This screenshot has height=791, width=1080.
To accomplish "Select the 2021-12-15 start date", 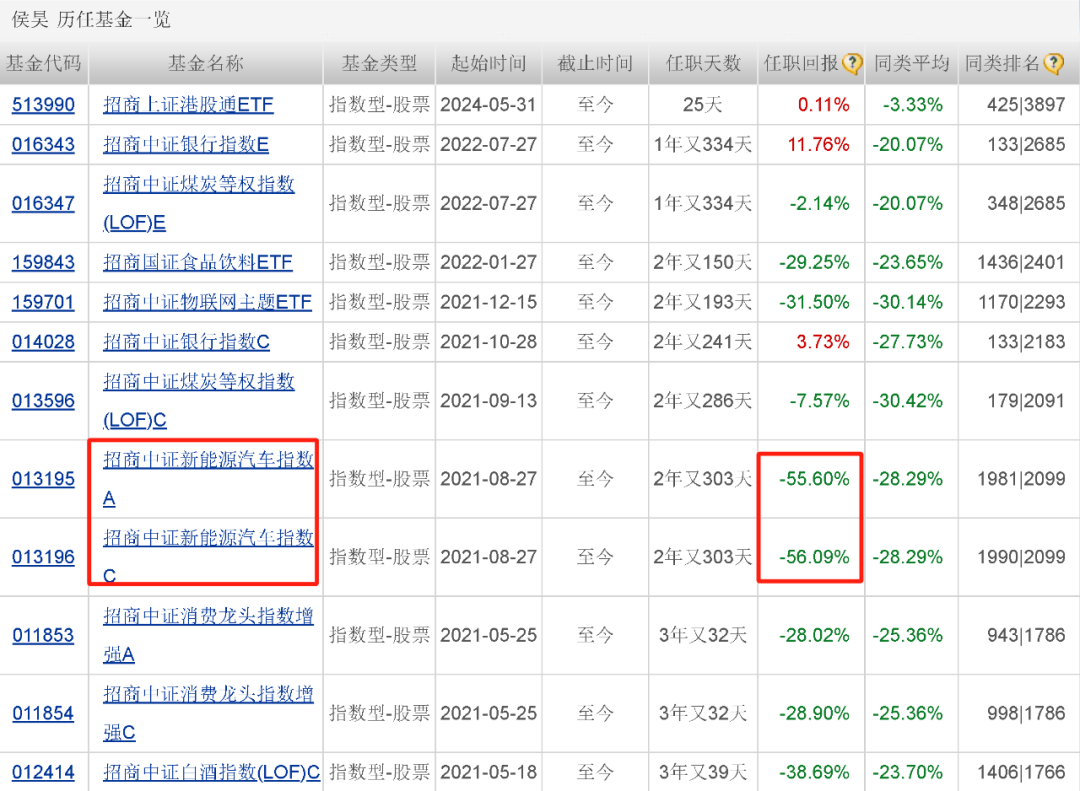I will pyautogui.click(x=488, y=302).
